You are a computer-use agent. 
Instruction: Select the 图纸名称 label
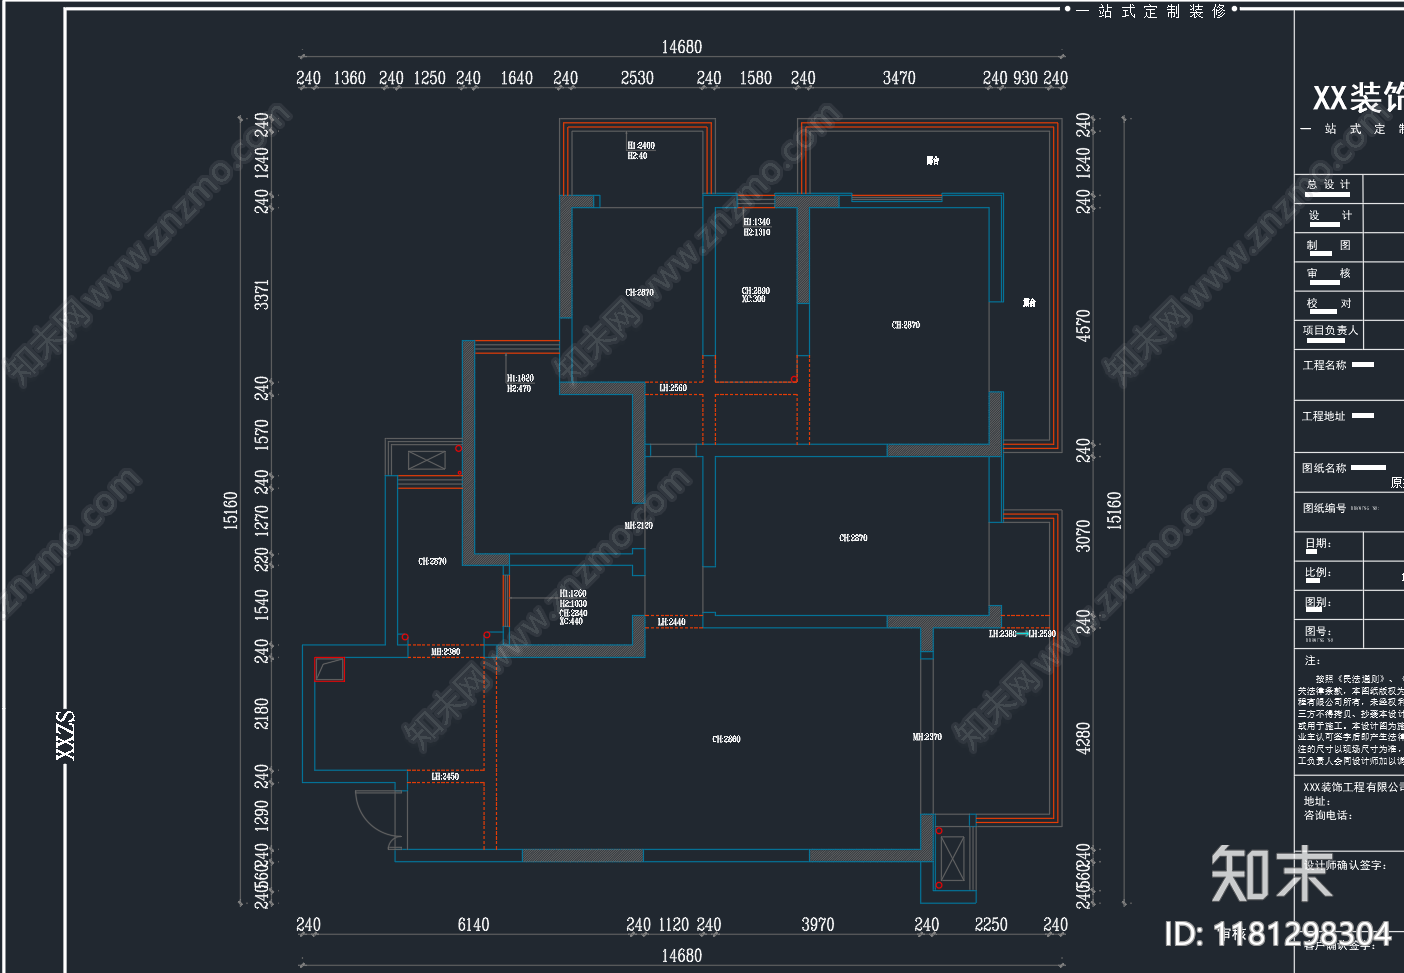(x=1324, y=468)
